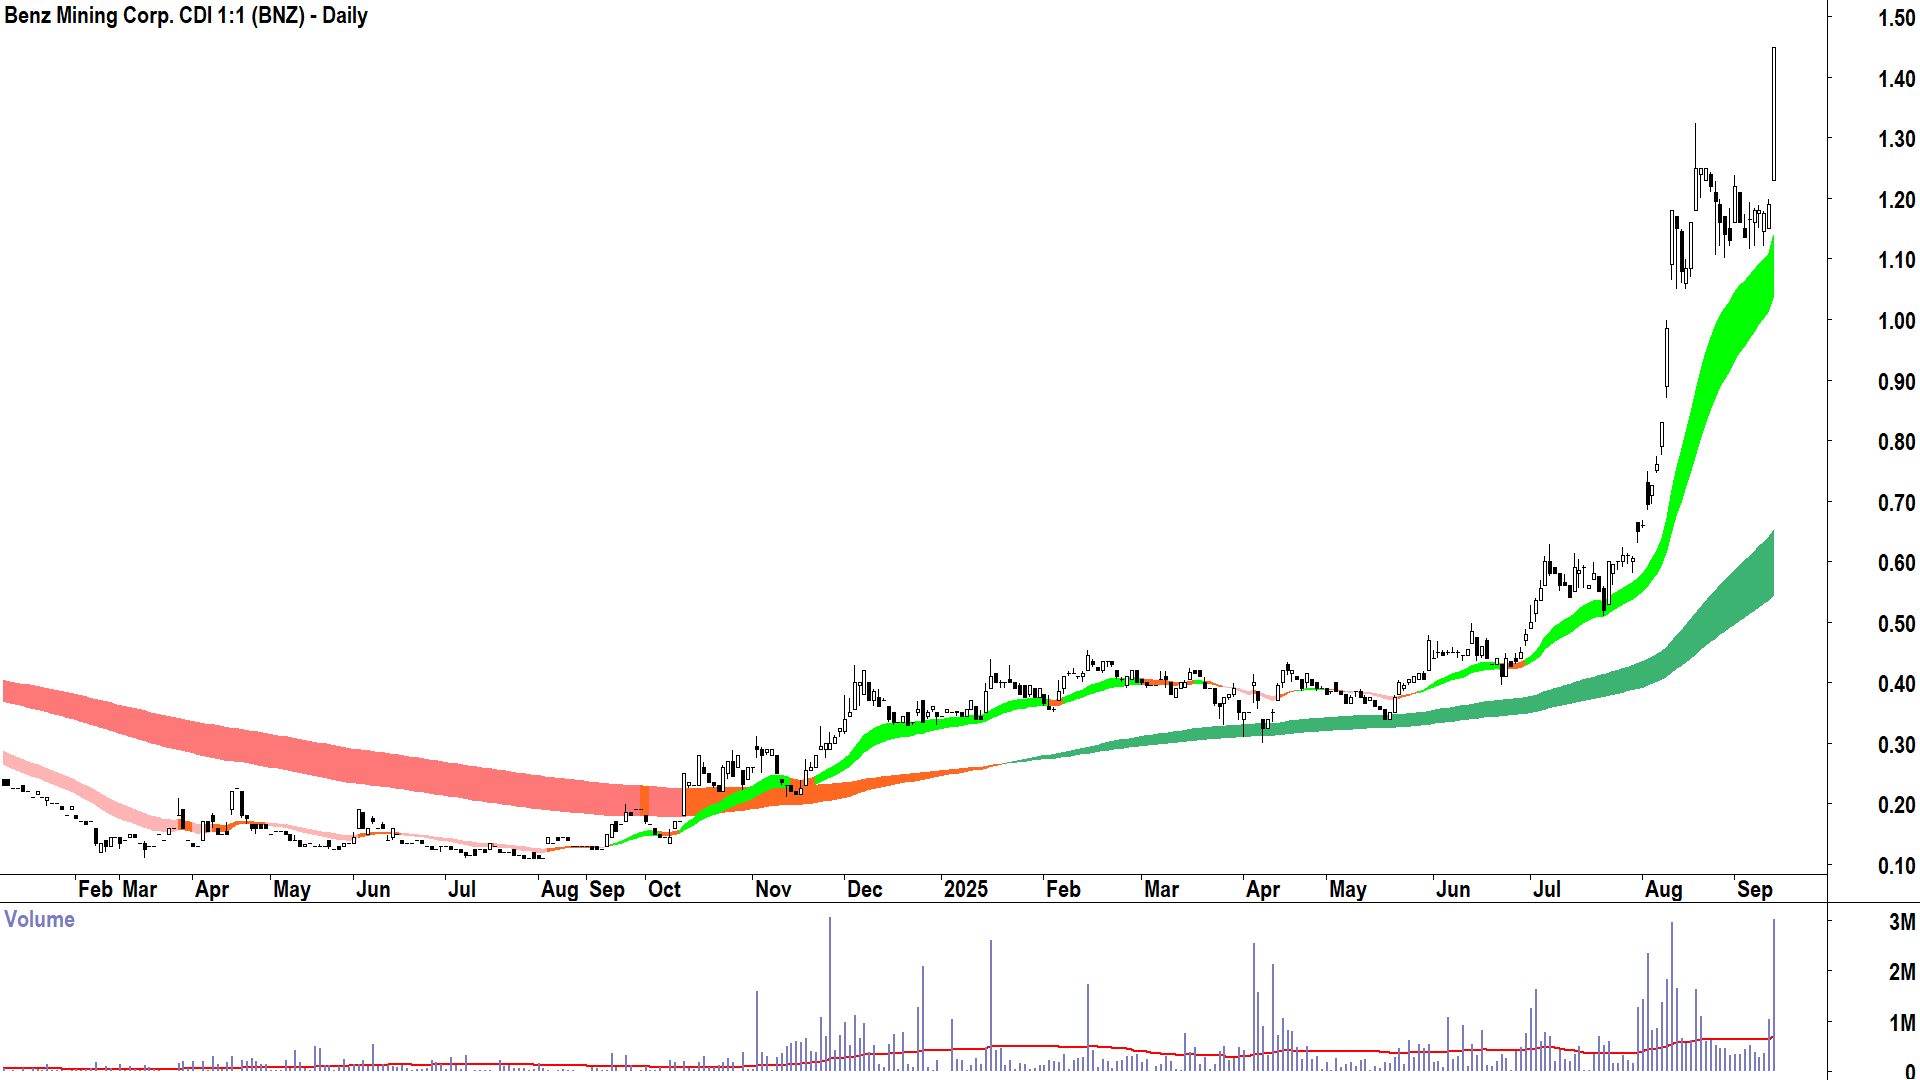The image size is (1920, 1080).
Task: Click the Oct month marker on time axis
Action: (x=664, y=889)
